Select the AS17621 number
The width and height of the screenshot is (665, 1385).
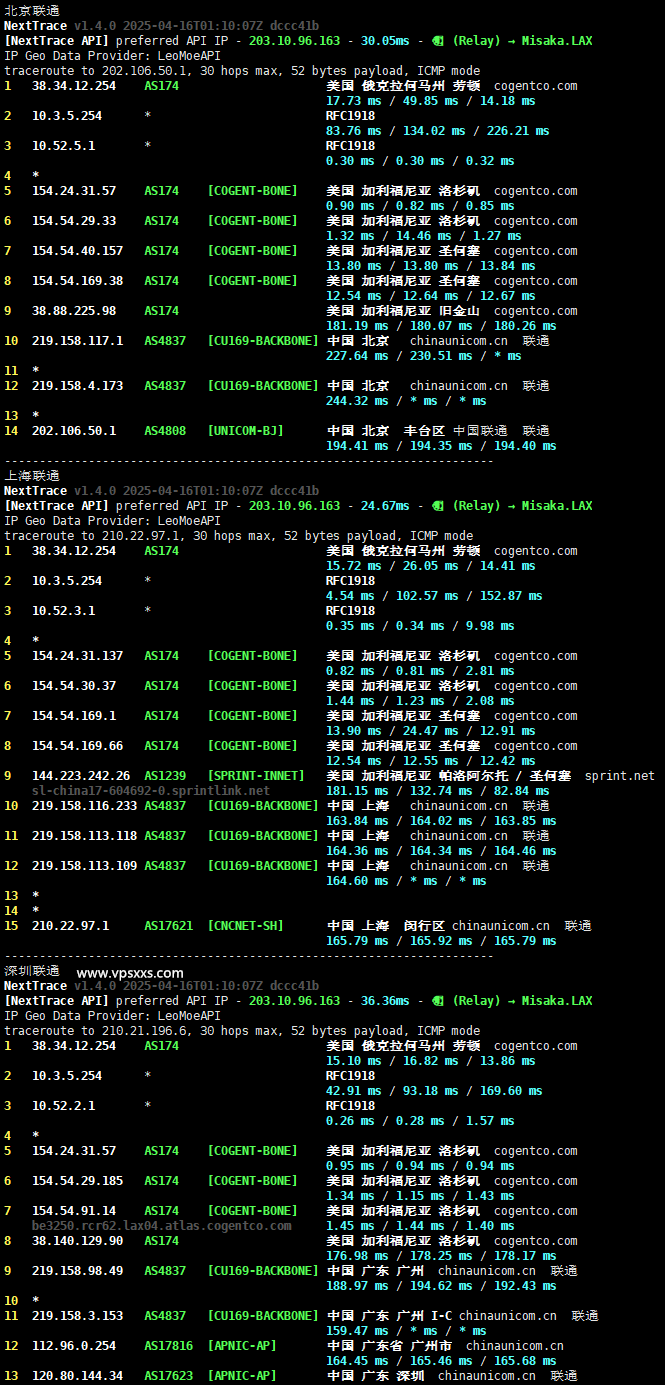pyautogui.click(x=169, y=926)
